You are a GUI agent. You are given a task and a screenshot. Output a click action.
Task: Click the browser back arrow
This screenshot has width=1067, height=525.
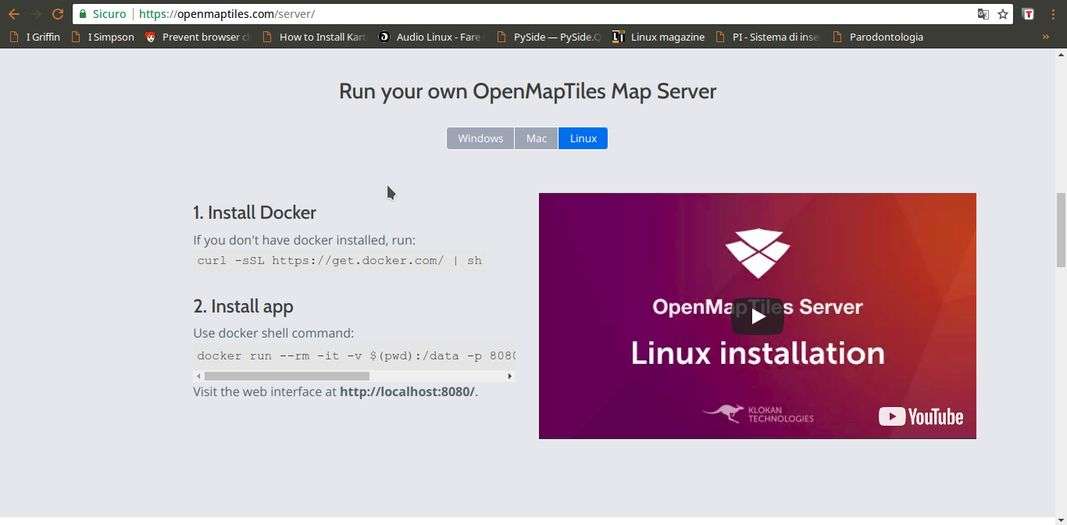click(x=13, y=14)
